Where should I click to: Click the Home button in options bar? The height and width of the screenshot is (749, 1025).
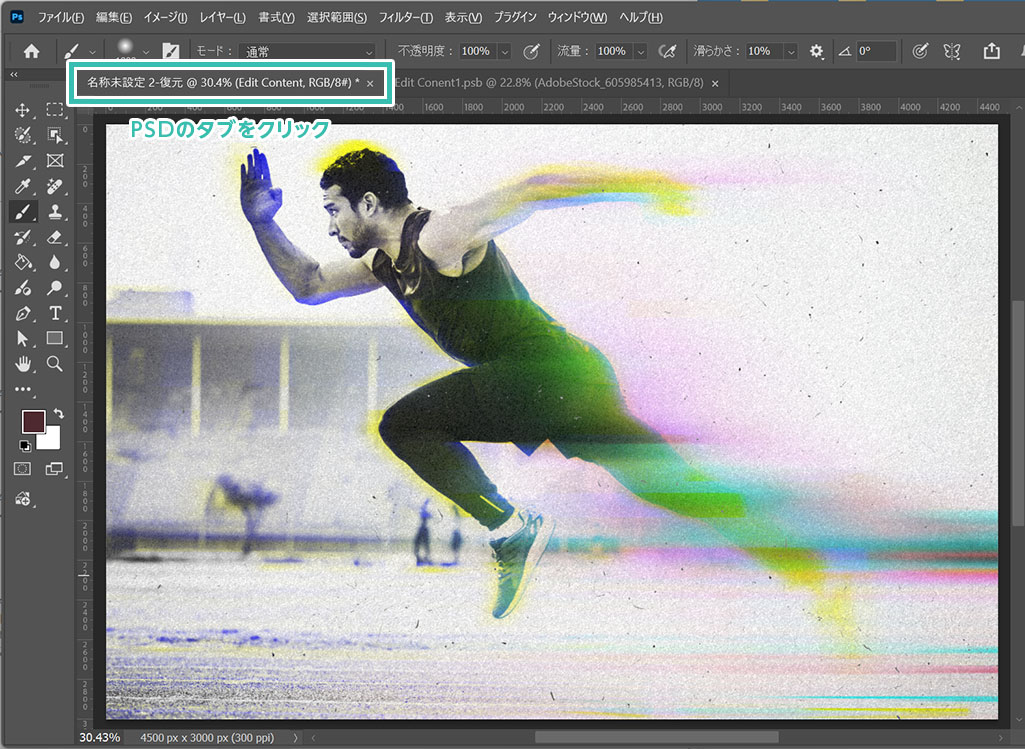point(32,51)
